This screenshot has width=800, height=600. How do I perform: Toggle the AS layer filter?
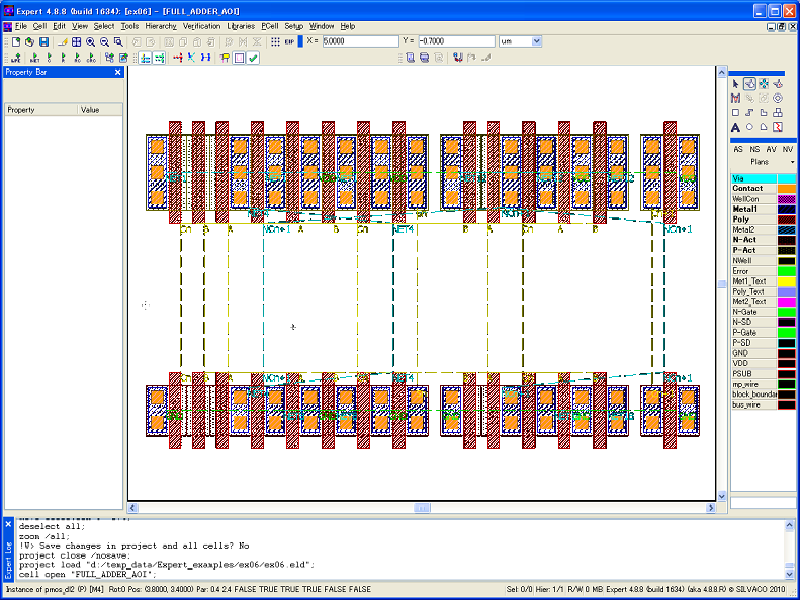coord(738,149)
